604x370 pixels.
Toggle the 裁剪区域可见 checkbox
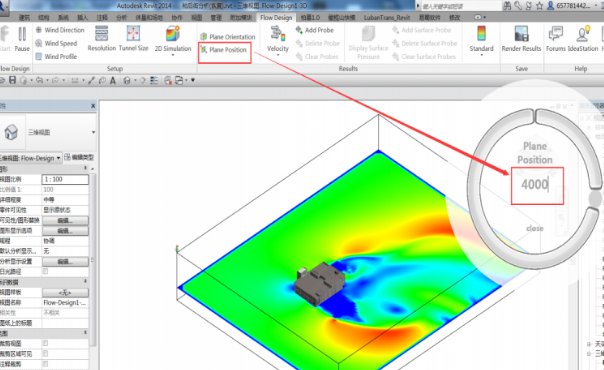point(45,353)
